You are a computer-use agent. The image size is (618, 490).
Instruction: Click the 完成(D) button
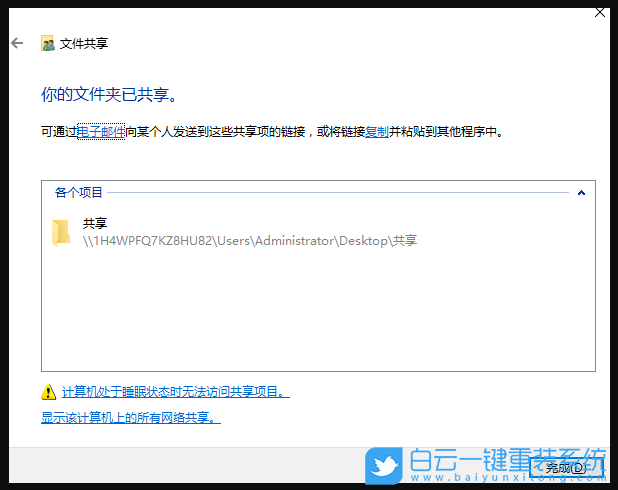click(566, 468)
